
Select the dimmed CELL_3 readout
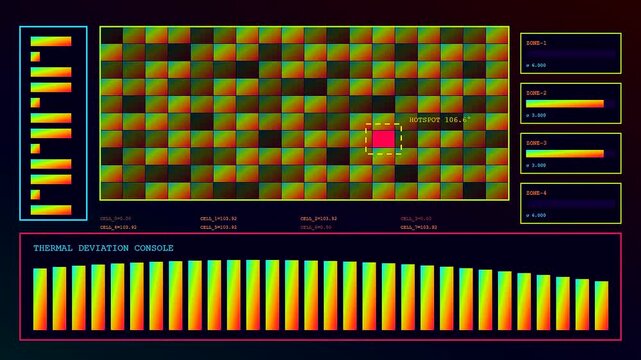(x=416, y=219)
